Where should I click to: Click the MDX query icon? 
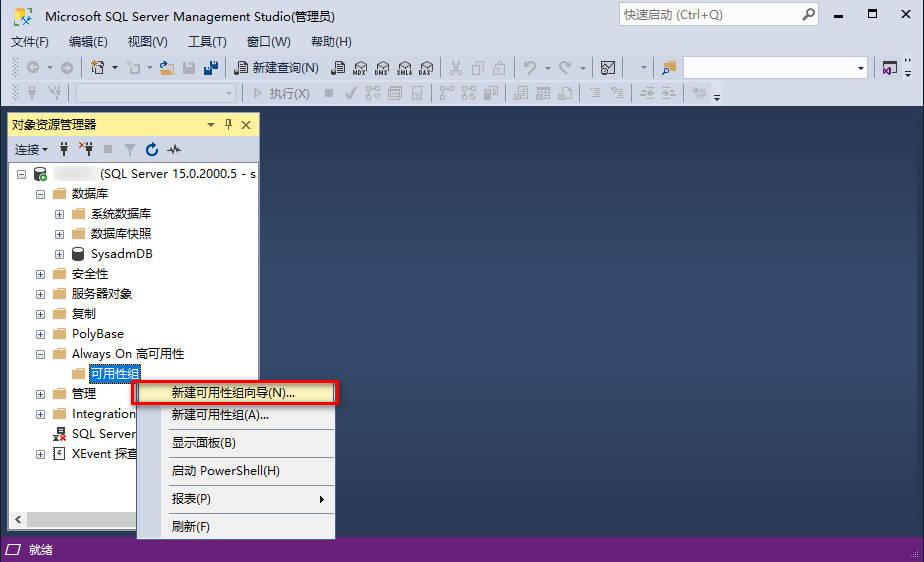359,68
